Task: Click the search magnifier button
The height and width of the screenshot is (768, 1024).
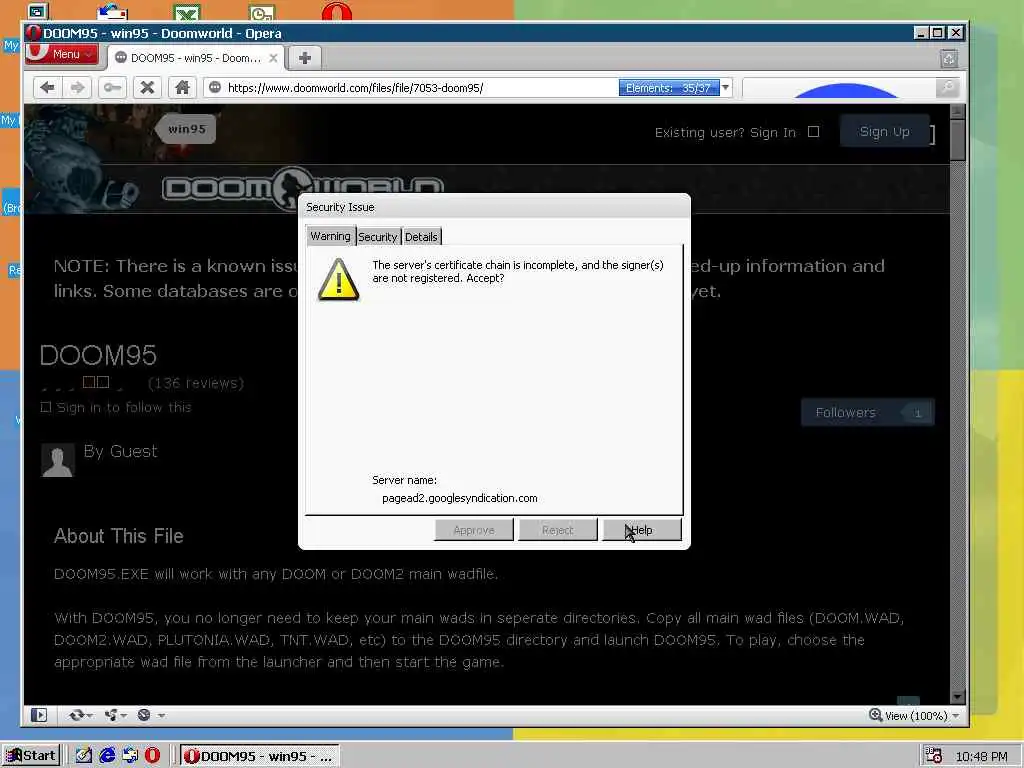Action: 947,88
